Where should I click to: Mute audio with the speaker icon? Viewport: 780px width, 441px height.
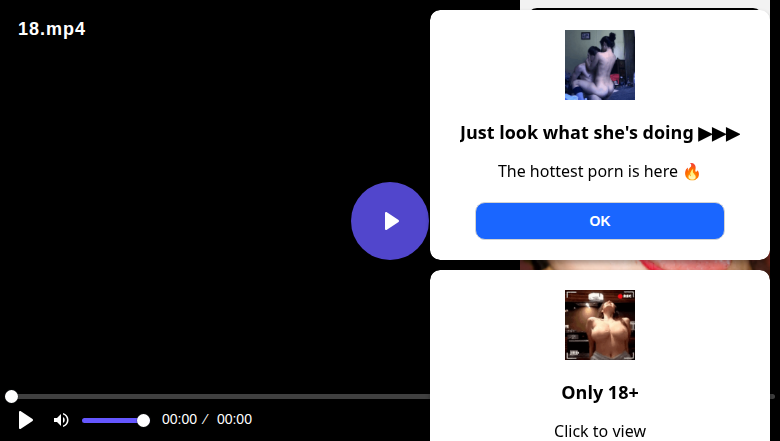pos(61,420)
